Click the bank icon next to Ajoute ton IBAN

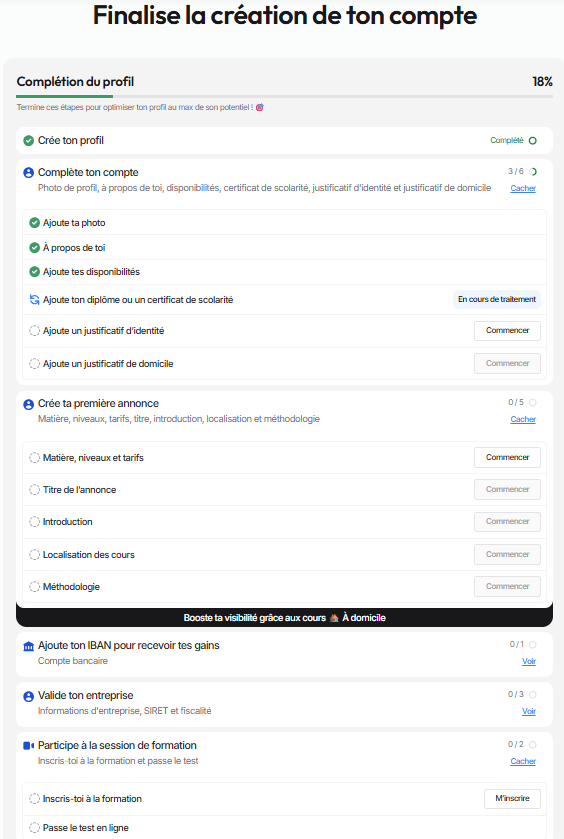point(28,646)
